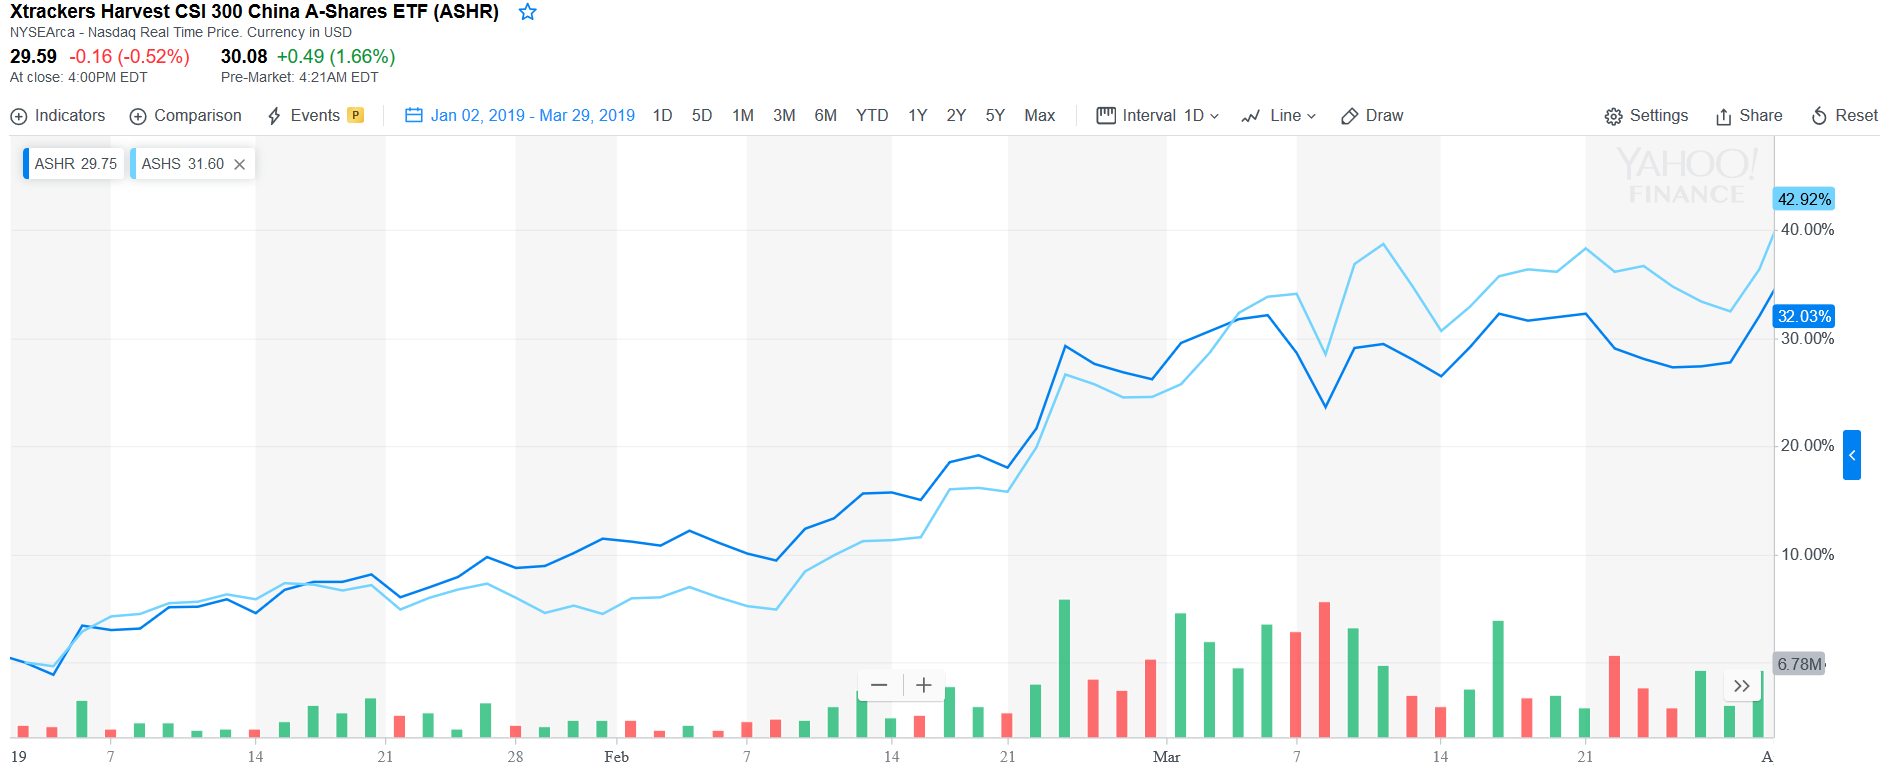Click the closing price 29.59
Viewport: 1898px width, 770px height.
[x=33, y=57]
